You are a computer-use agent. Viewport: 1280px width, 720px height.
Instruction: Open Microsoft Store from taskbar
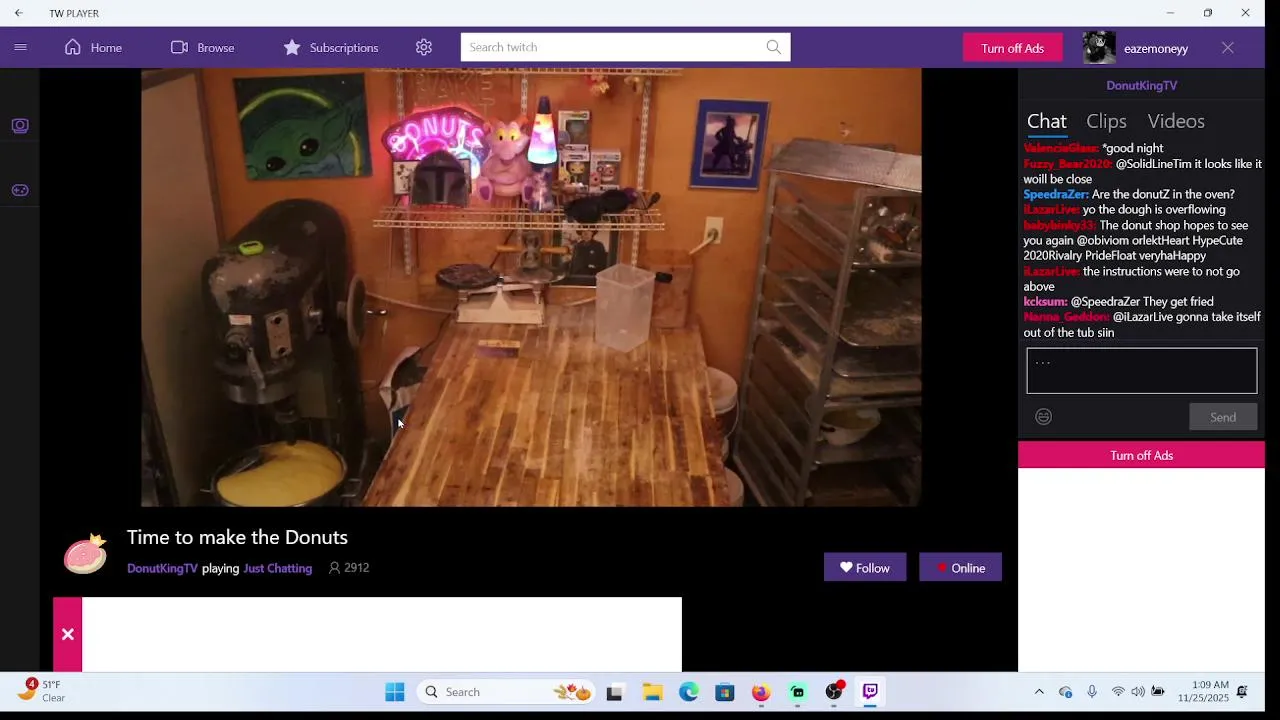tap(725, 692)
